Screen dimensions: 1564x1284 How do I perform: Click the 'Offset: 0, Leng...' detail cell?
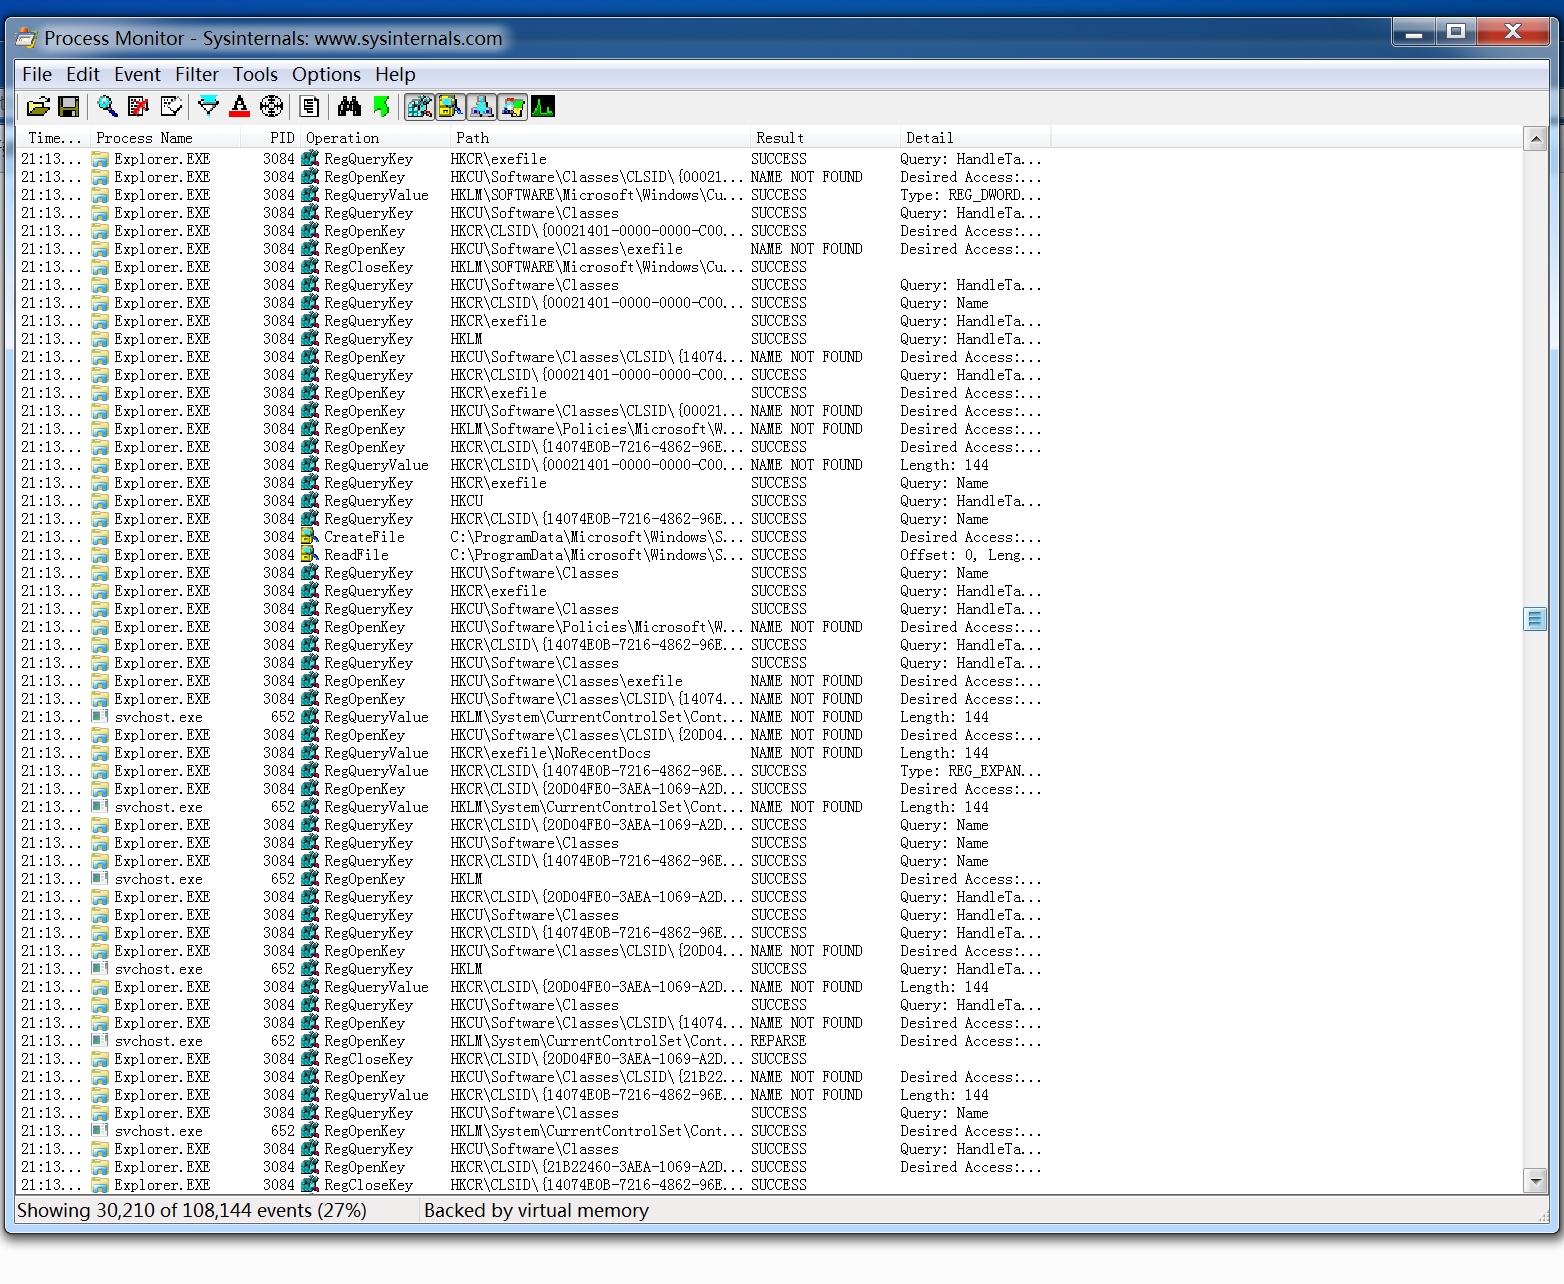click(970, 555)
